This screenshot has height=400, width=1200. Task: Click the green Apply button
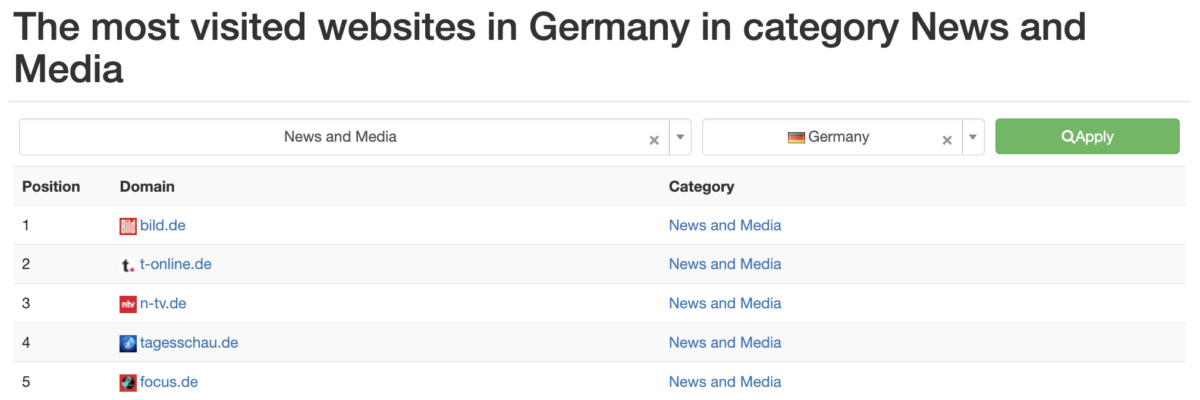1087,137
